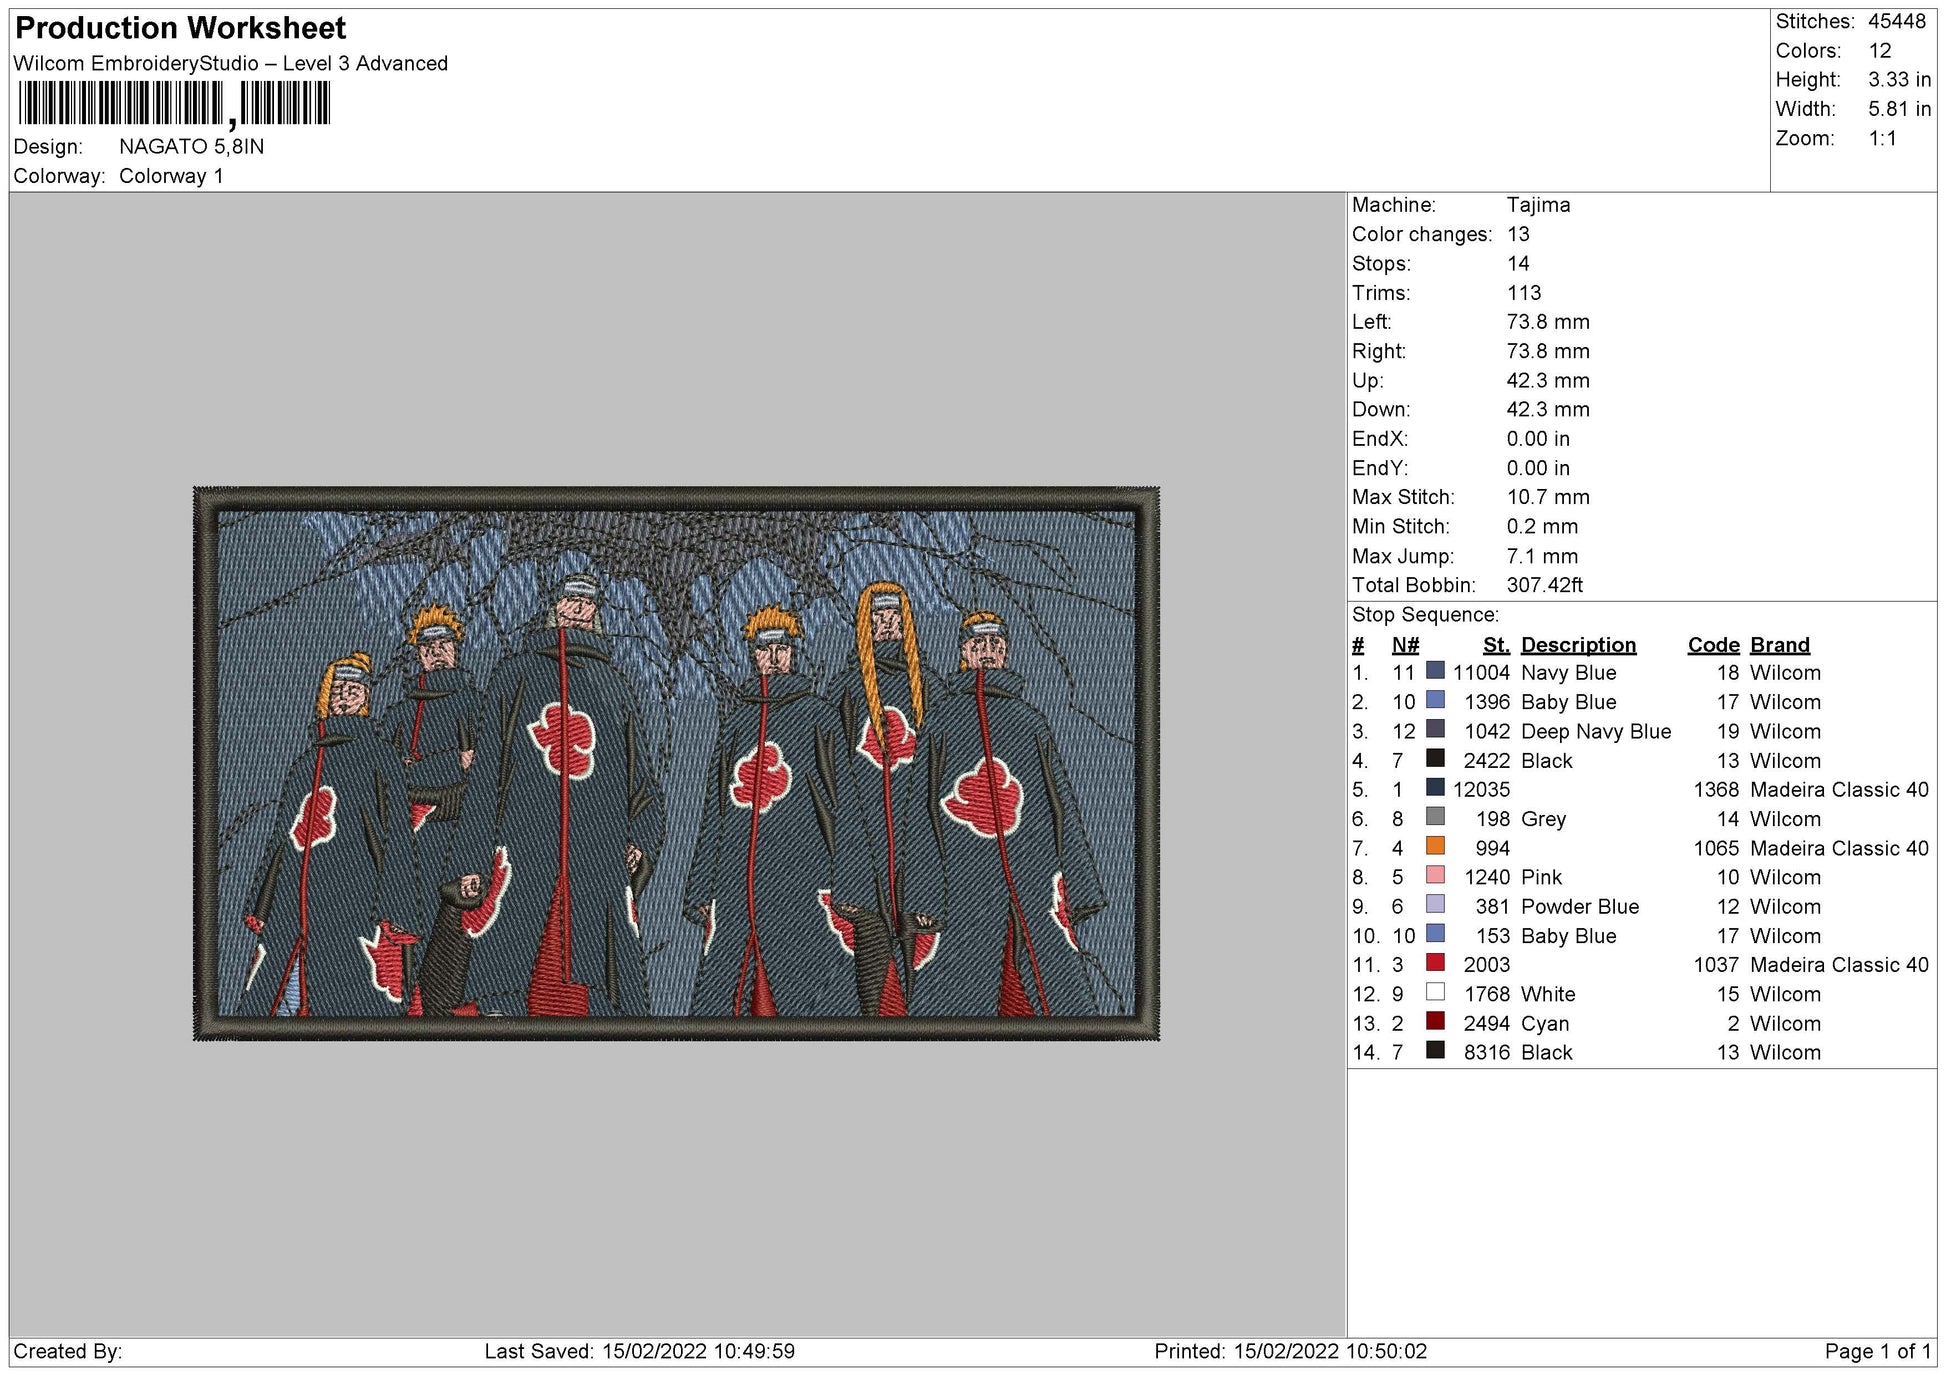Click the Production Worksheet title
Viewport: 1946px width, 1375px height.
pyautogui.click(x=181, y=28)
